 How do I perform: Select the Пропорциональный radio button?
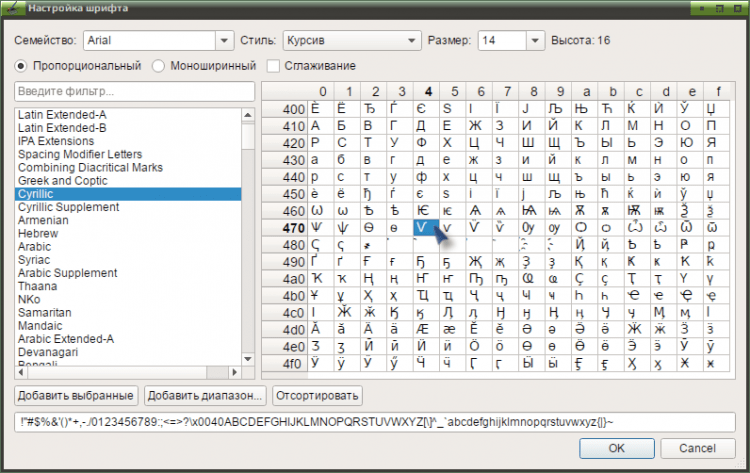coord(21,66)
